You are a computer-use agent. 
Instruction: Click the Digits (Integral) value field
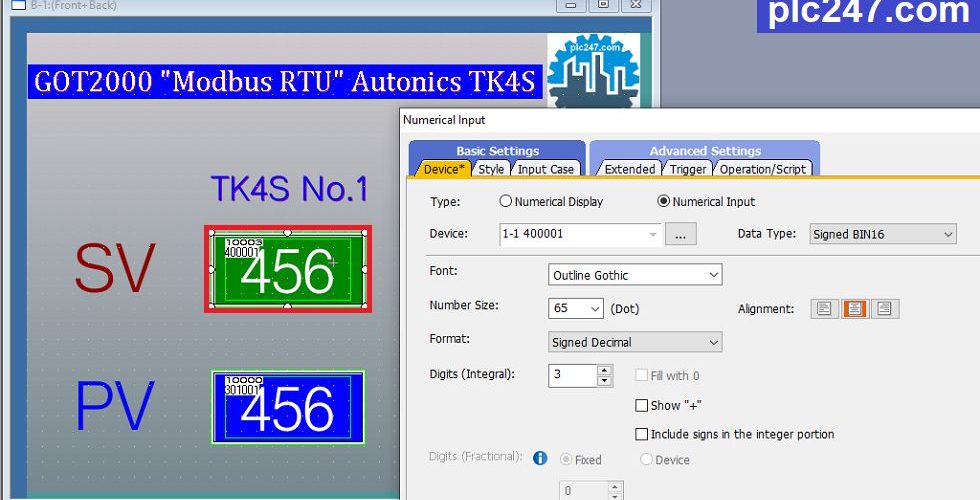tap(572, 375)
